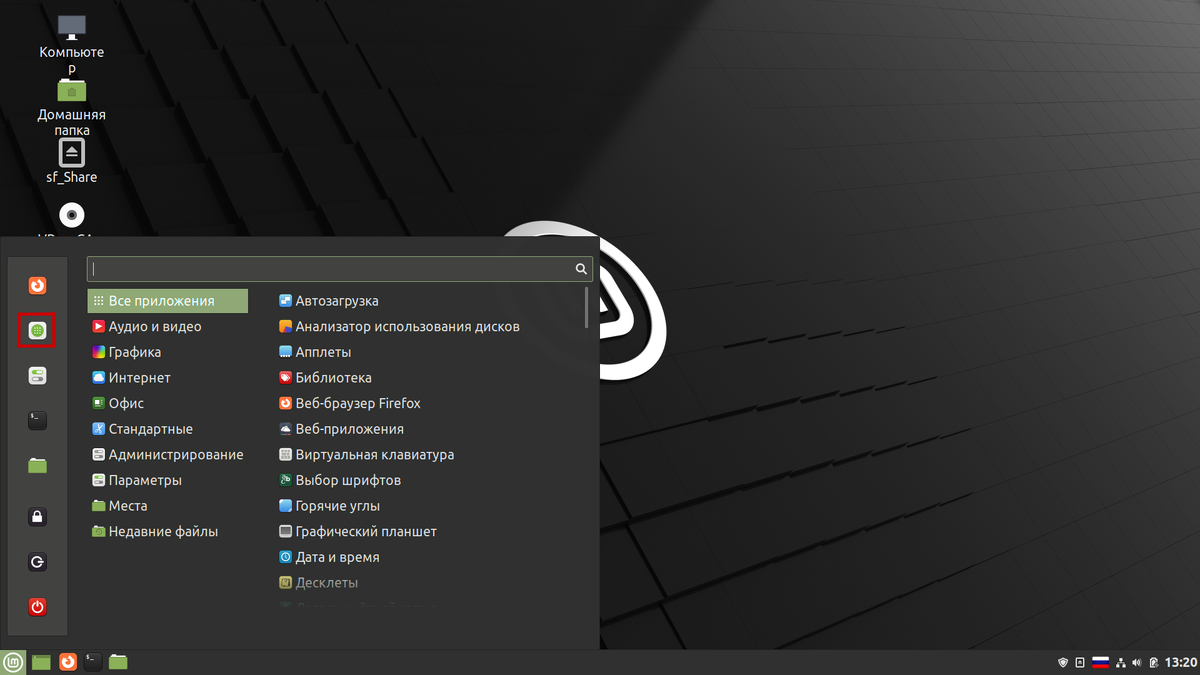1200x675 pixels.
Task: Launch Автозагрузка from the app list
Action: [x=428, y=301]
